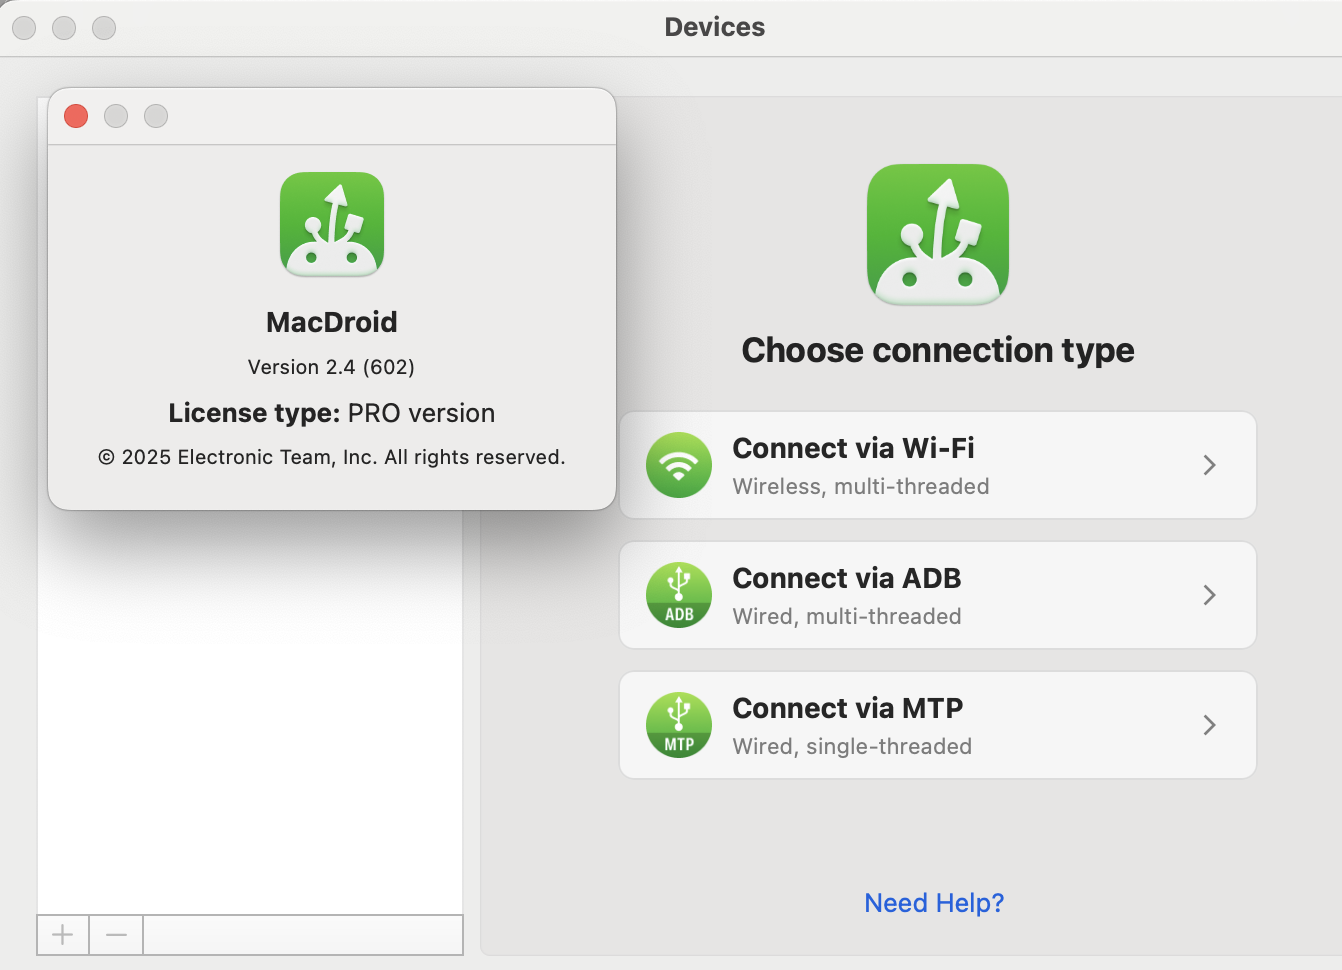The height and width of the screenshot is (970, 1342).
Task: Select Connect via Wi-Fi option
Action: coord(938,465)
